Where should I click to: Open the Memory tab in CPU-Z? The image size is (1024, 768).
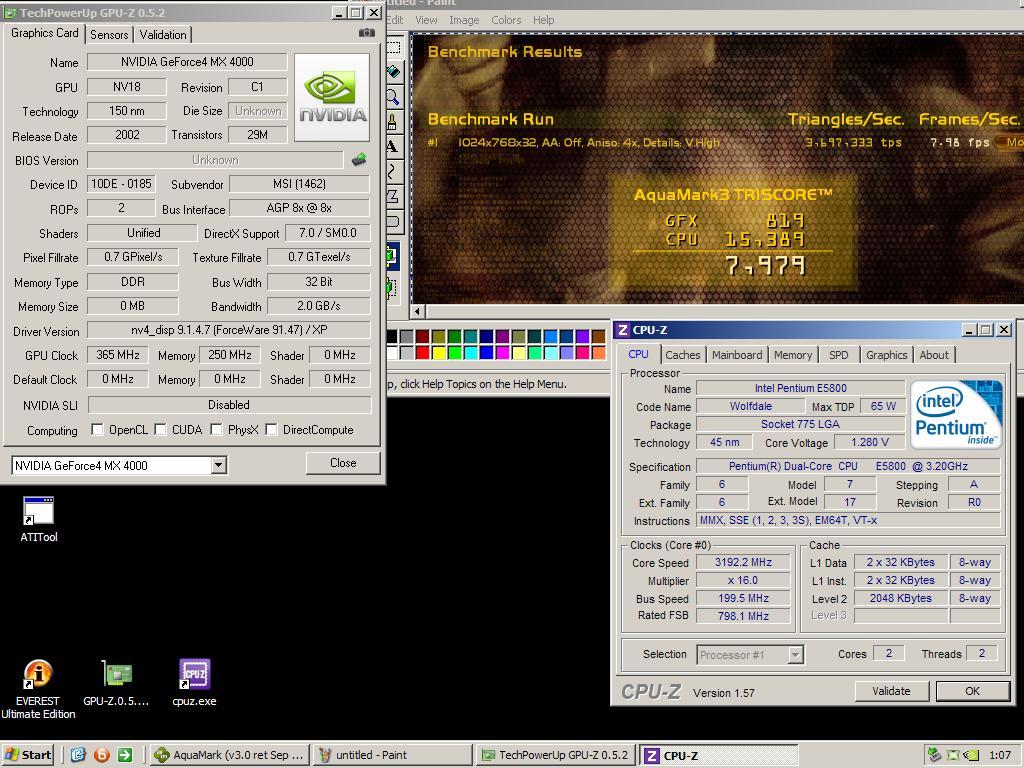click(793, 355)
